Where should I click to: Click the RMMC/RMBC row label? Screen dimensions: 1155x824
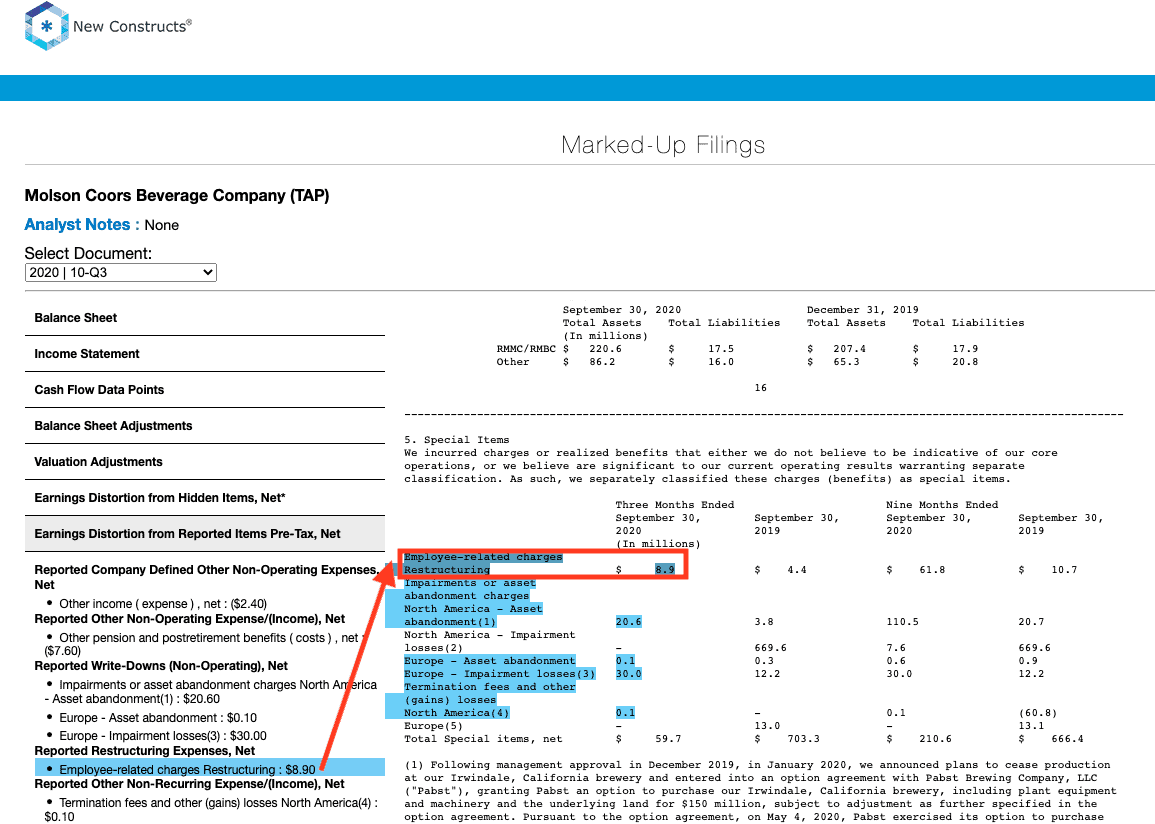[526, 349]
